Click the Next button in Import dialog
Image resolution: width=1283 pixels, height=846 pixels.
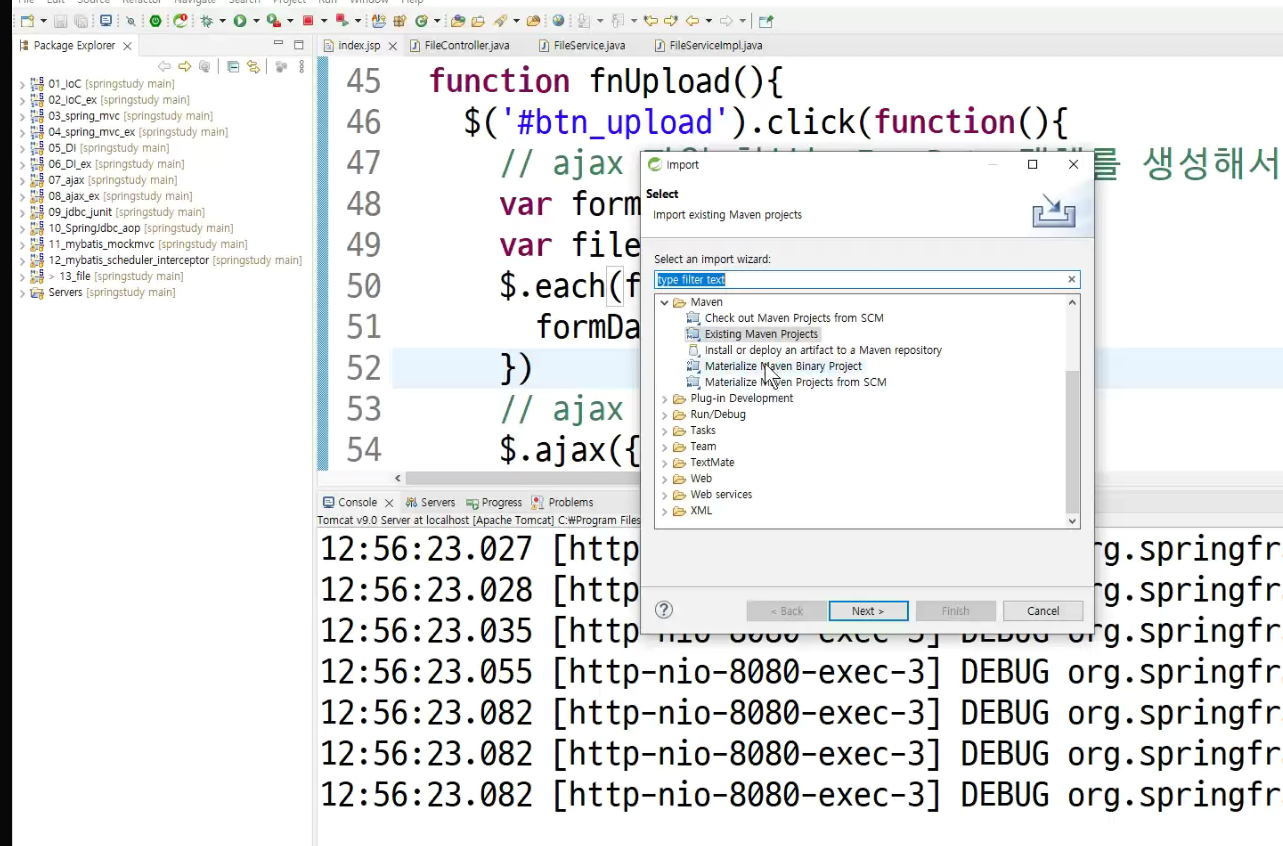(x=868, y=611)
